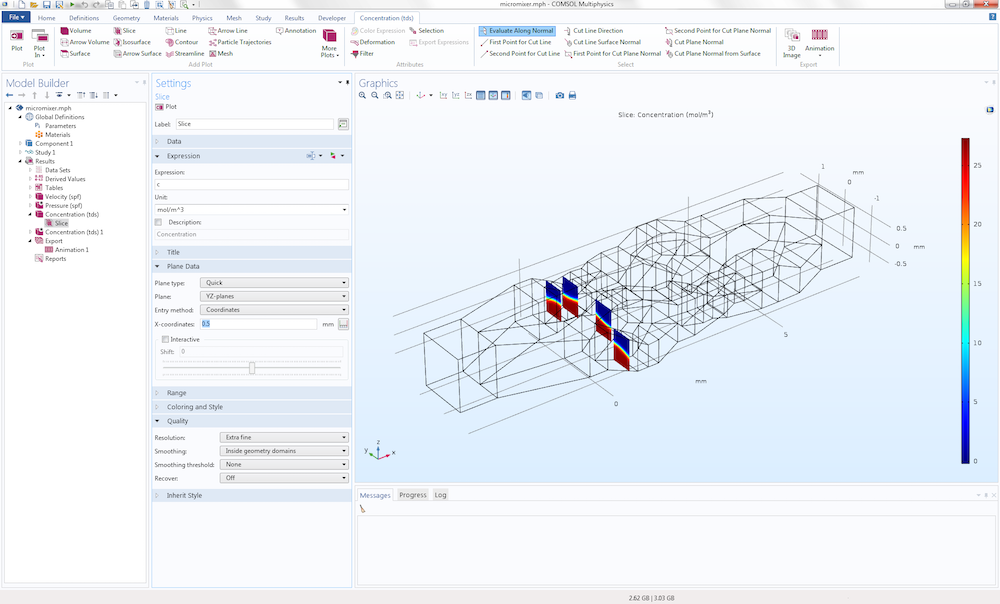Take an image snapshot with the camera icon
Image resolution: width=1000 pixels, height=604 pixels.
tap(560, 96)
